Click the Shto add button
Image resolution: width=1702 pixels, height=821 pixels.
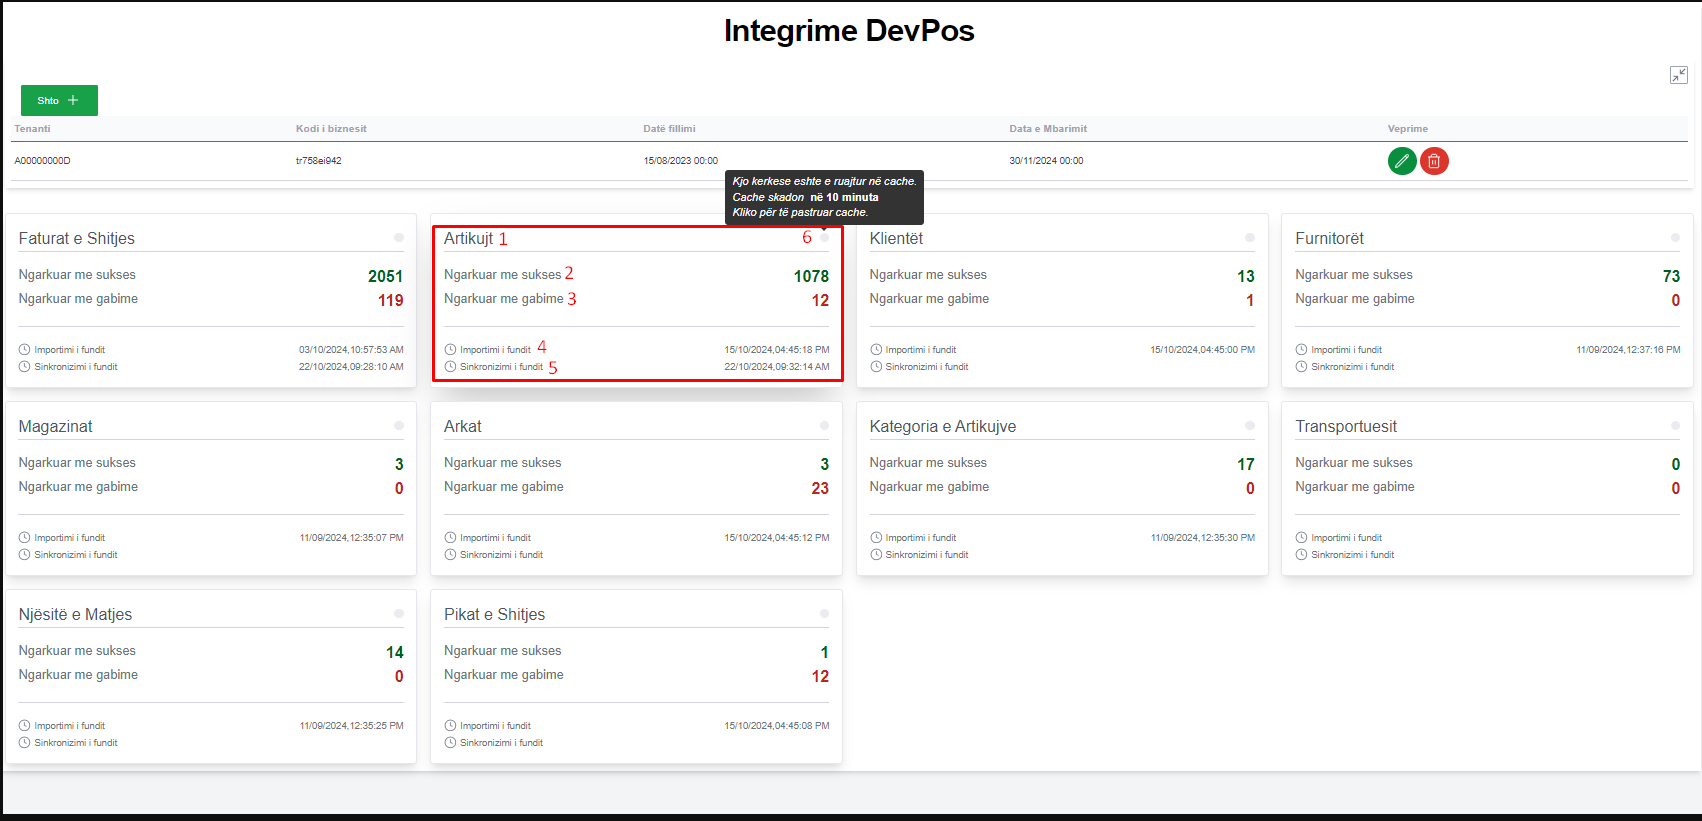59,101
